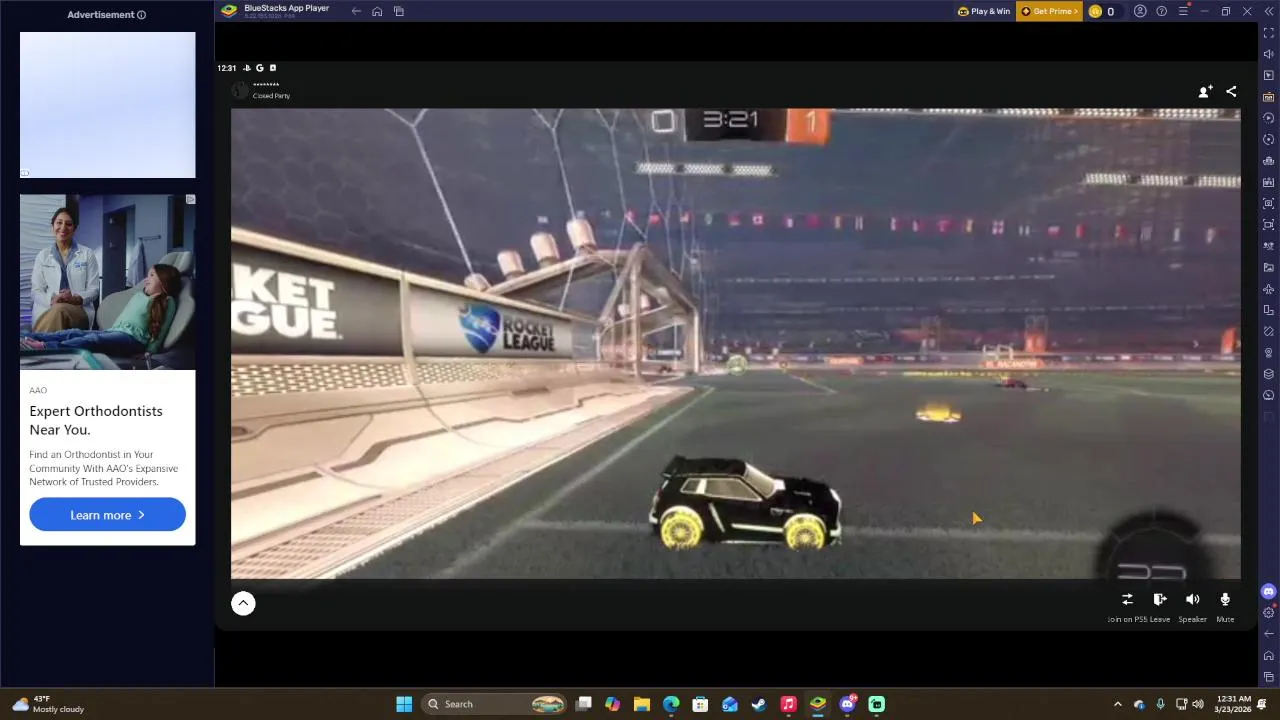Go back using BlueStacks title bar arrow
This screenshot has height=720, width=1280.
click(356, 11)
